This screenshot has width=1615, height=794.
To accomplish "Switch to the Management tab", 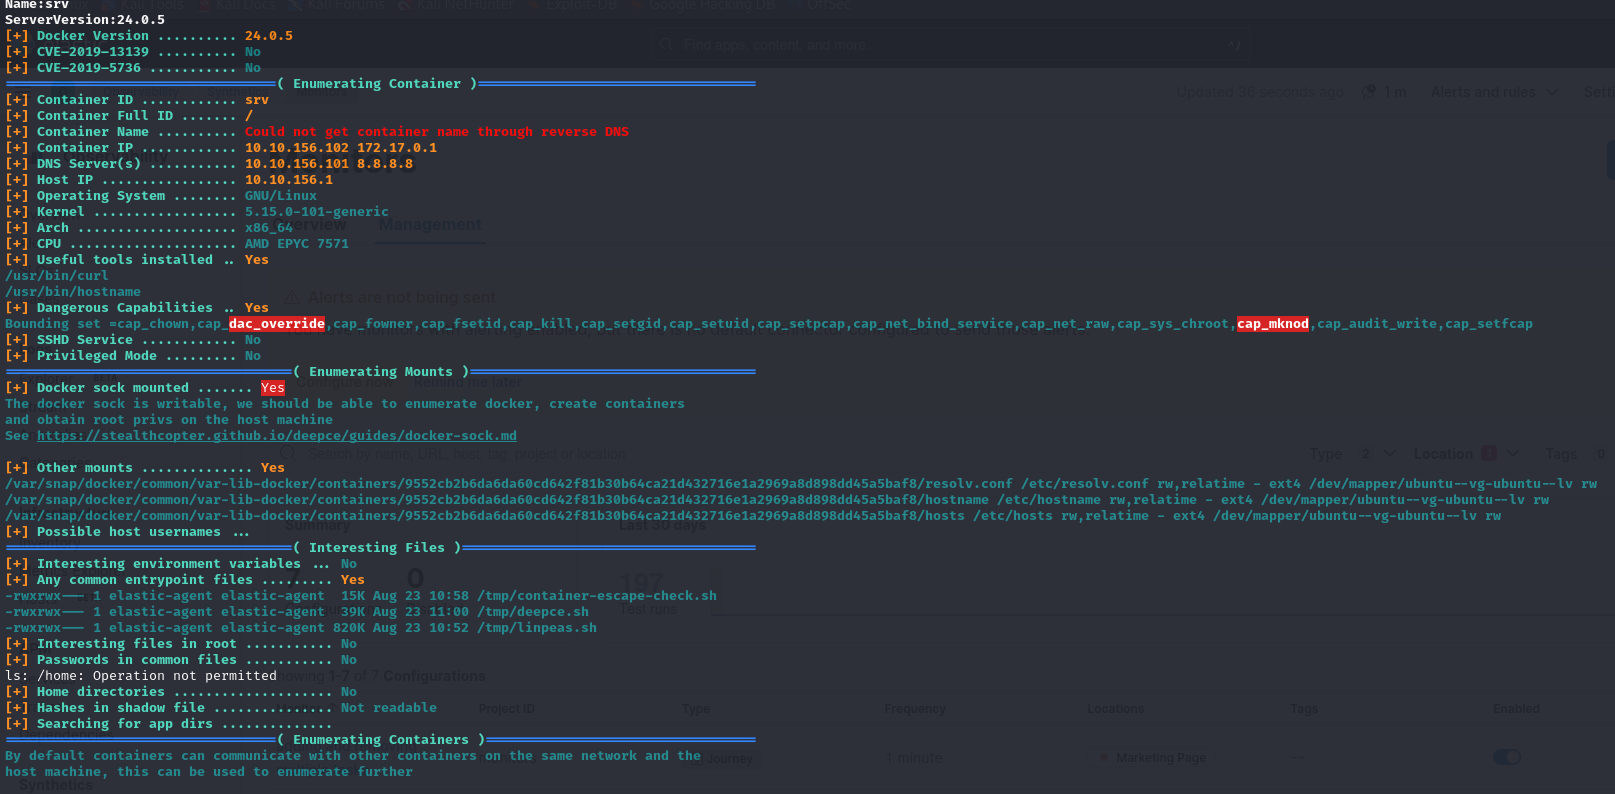I will click(430, 225).
